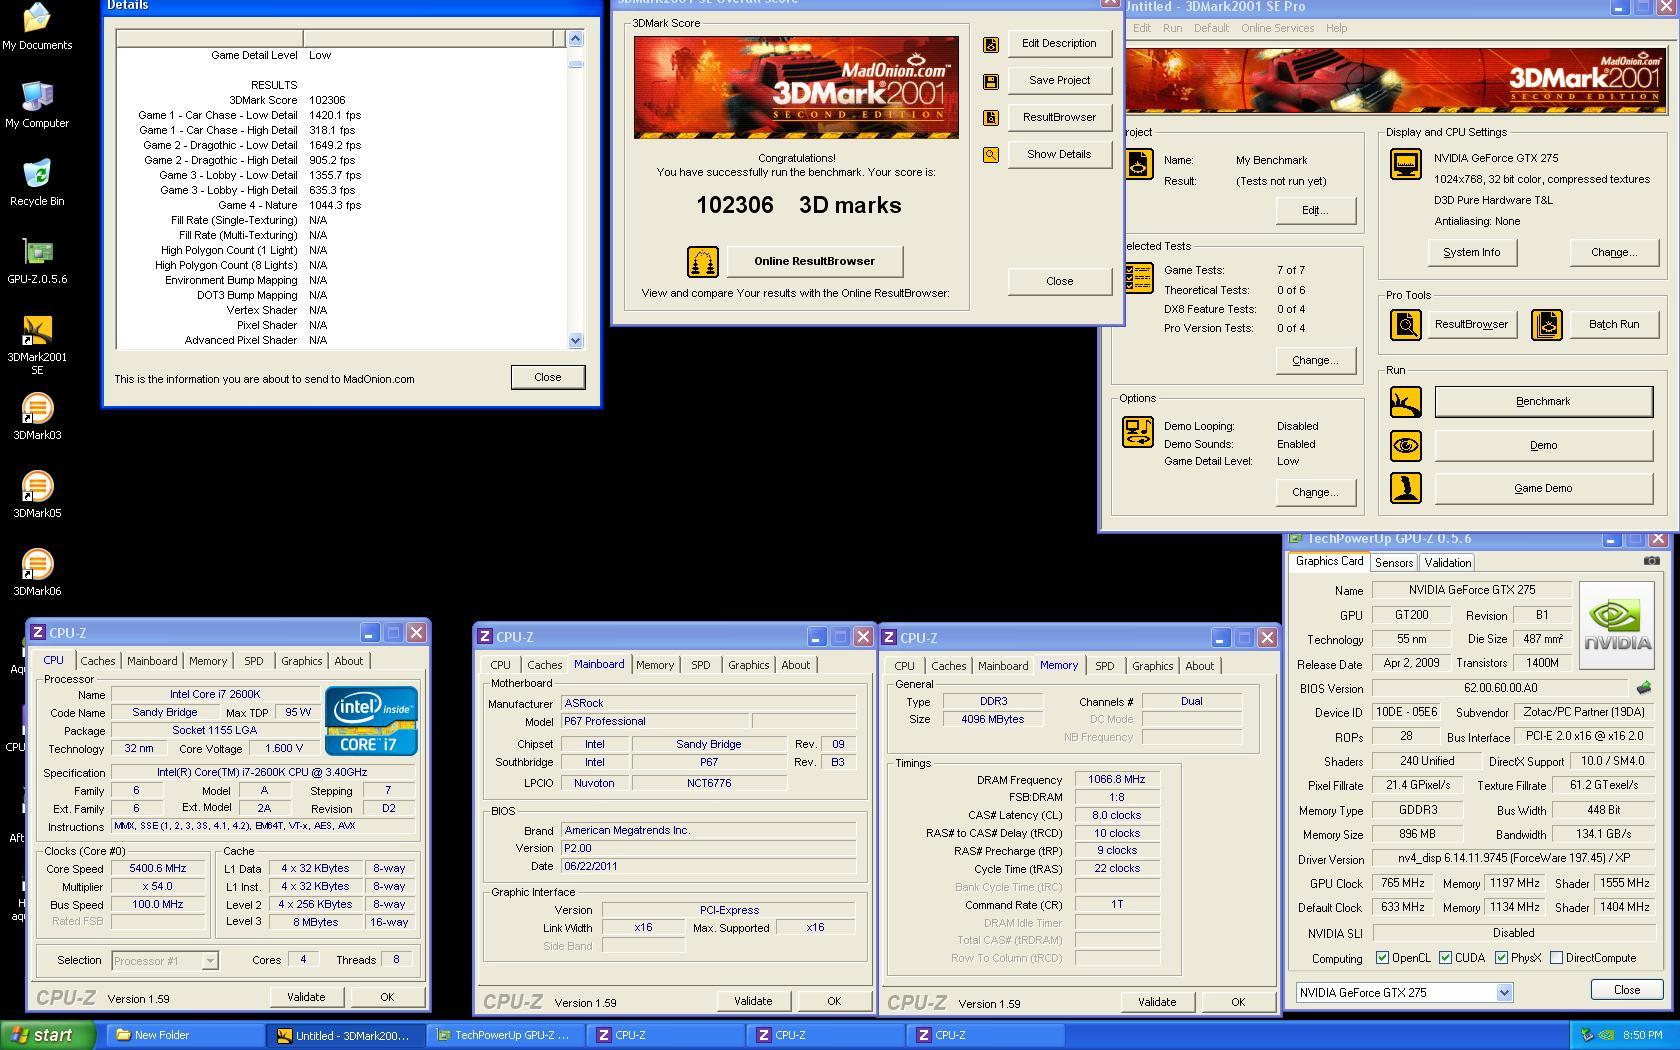Launch the 3DMark05 desktop shortcut

click(37, 495)
